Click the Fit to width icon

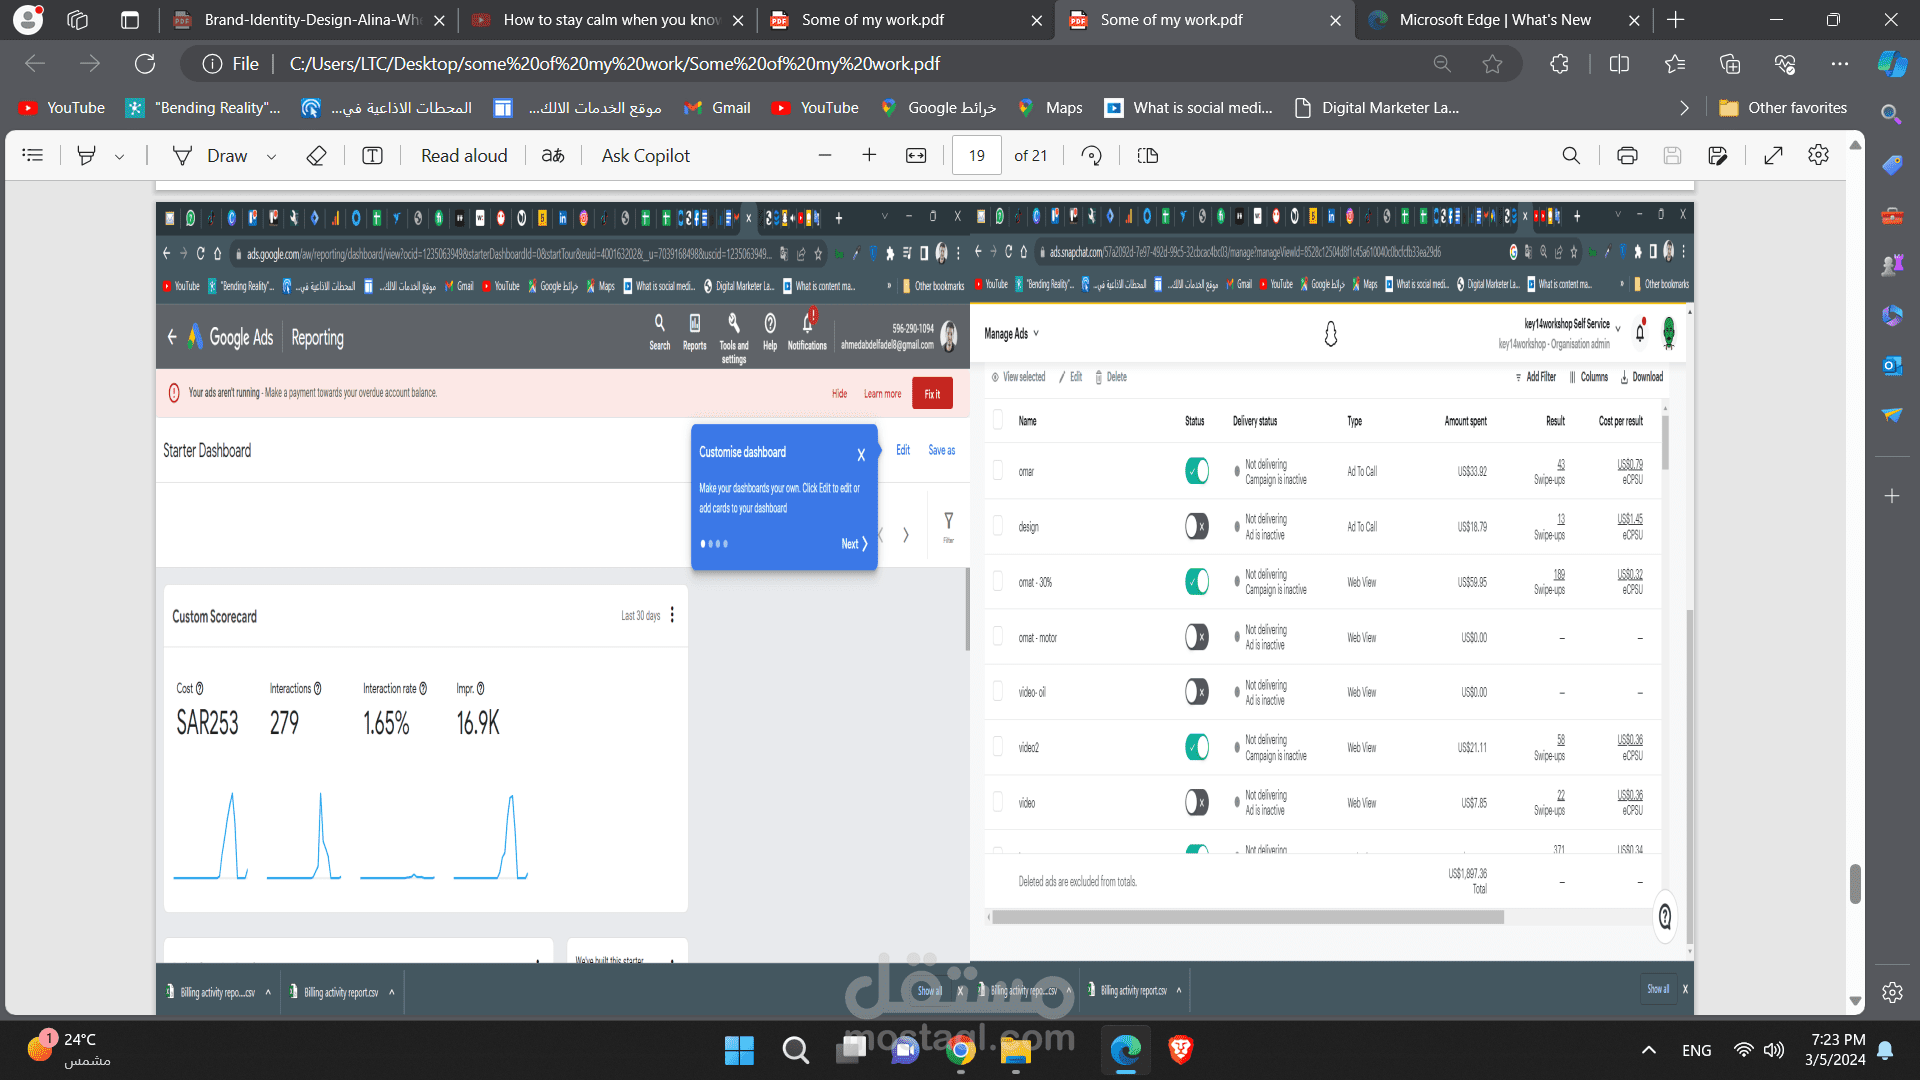[x=916, y=155]
